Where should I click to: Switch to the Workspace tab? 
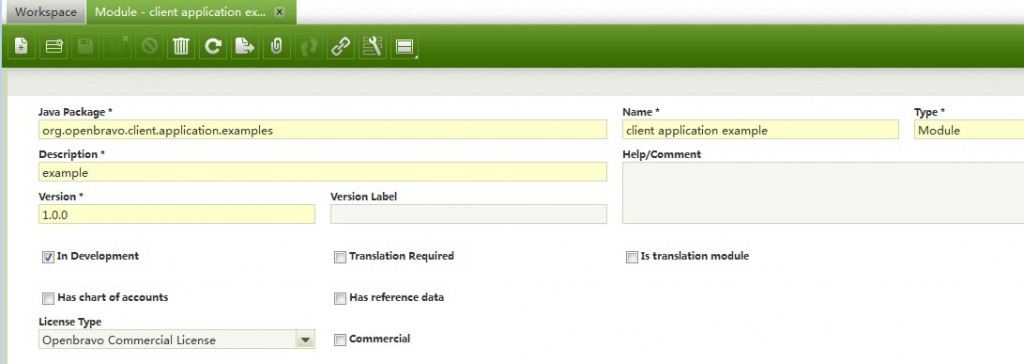[x=45, y=12]
